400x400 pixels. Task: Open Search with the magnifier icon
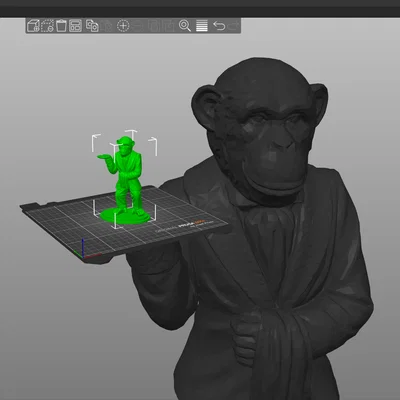click(185, 26)
